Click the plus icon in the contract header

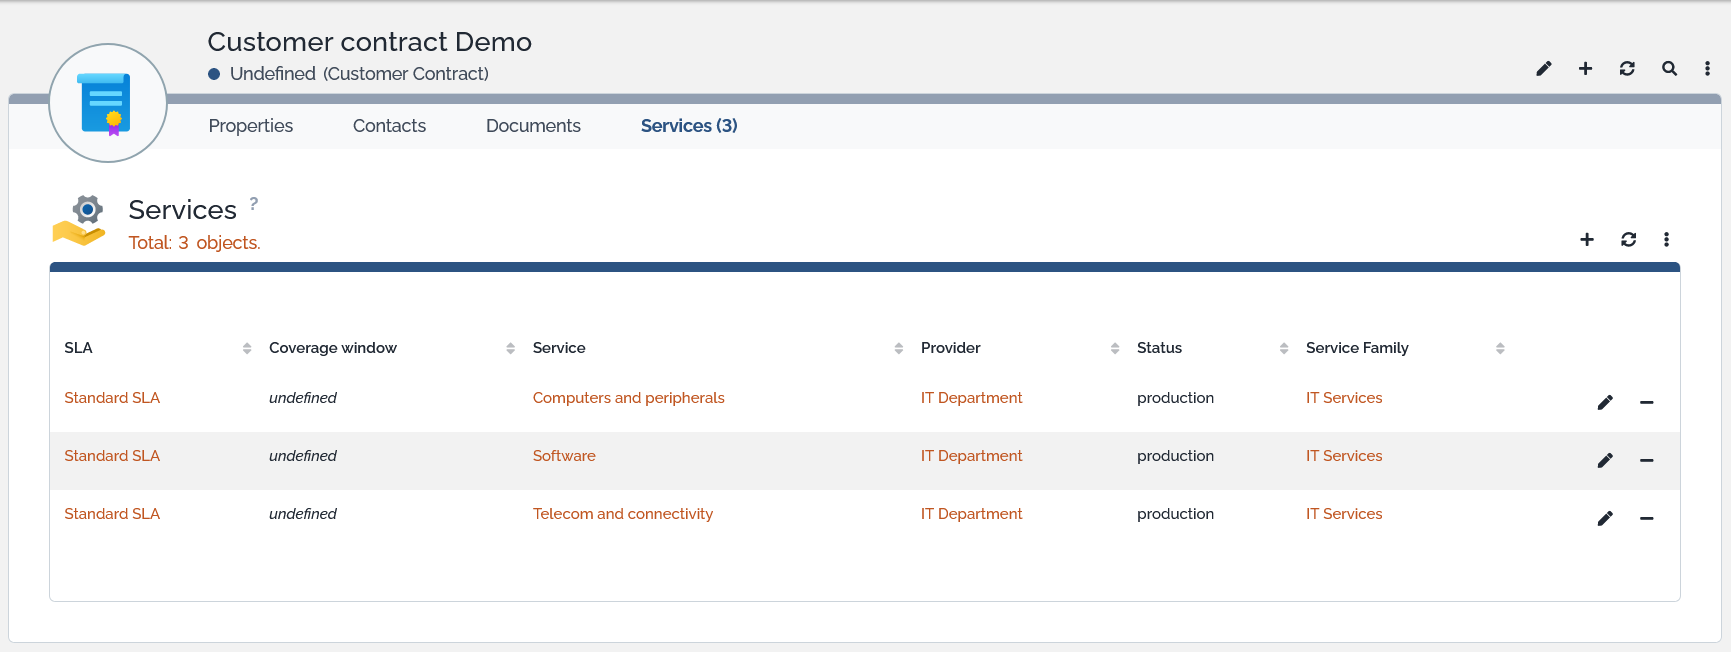click(x=1585, y=69)
